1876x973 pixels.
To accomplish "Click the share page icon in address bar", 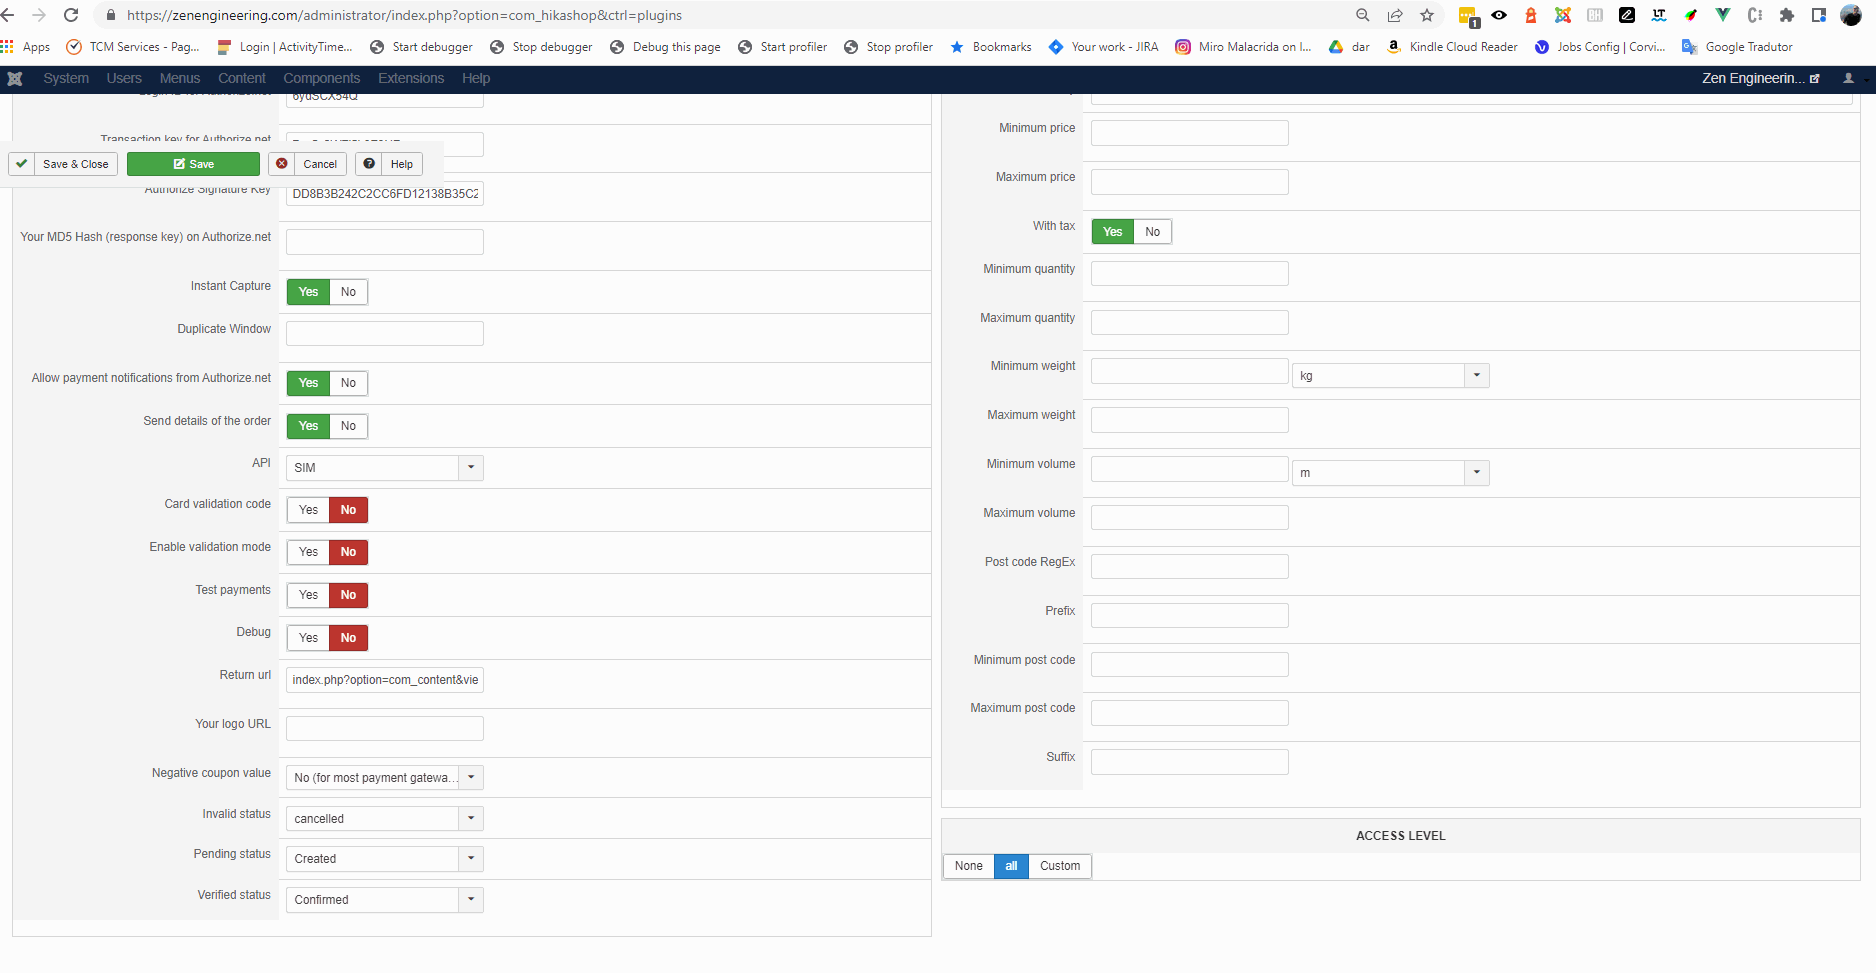I will tap(1395, 15).
